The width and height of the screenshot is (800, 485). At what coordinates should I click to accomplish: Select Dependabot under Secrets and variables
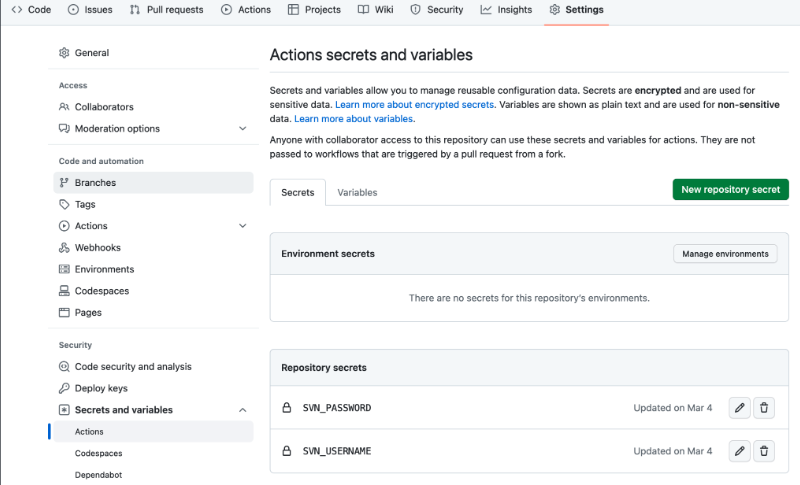(97, 475)
